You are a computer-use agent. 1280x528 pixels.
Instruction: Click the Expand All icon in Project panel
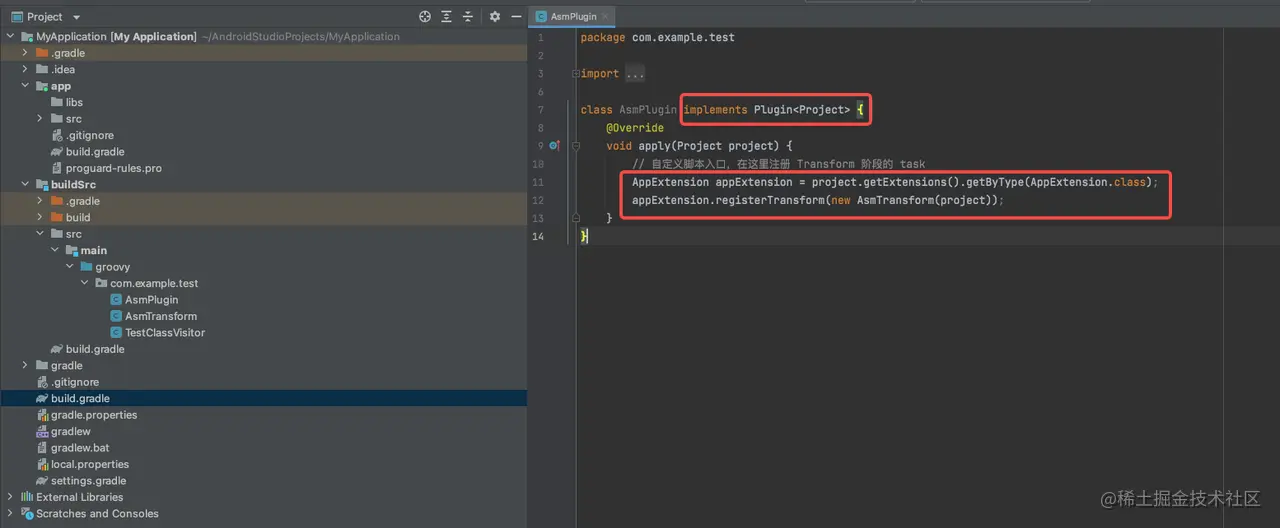click(446, 17)
